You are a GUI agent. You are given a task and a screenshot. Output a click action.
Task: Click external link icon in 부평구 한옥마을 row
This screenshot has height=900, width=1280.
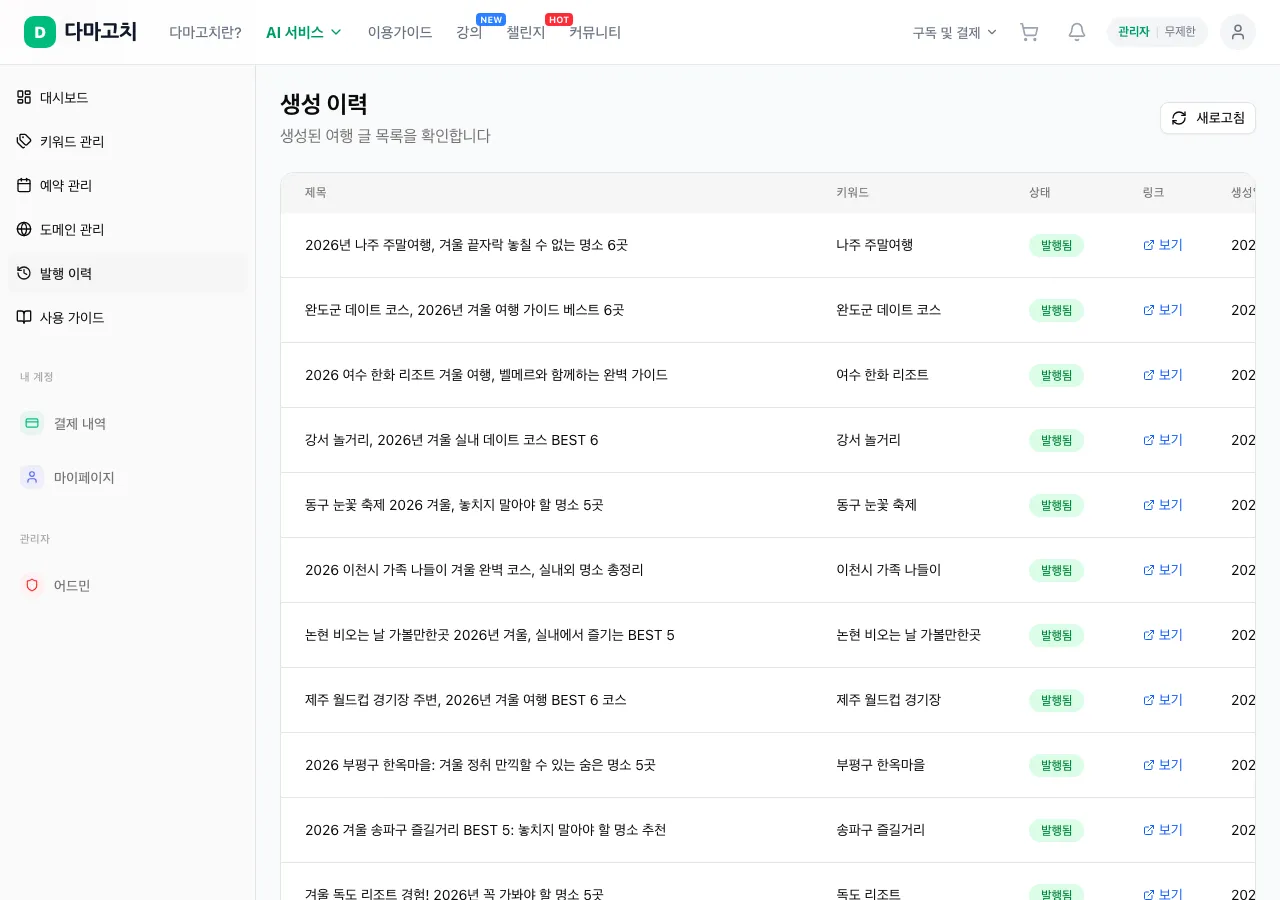coord(1149,765)
